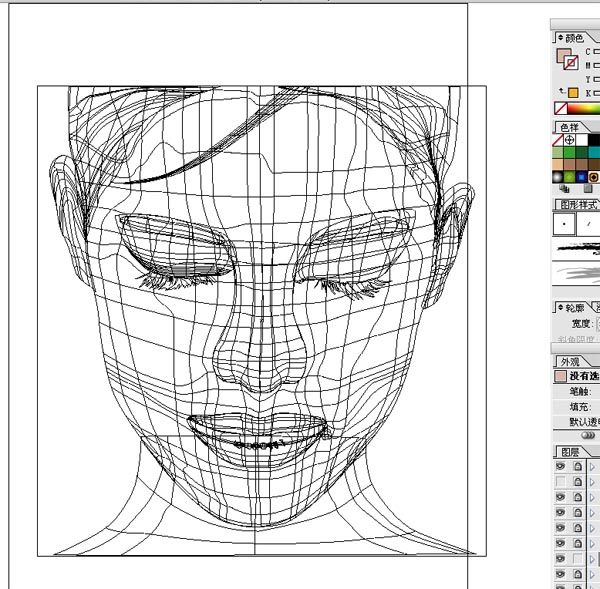Image resolution: width=600 pixels, height=589 pixels.
Task: Expand the first layer's disclosure triangle
Action: [x=593, y=467]
